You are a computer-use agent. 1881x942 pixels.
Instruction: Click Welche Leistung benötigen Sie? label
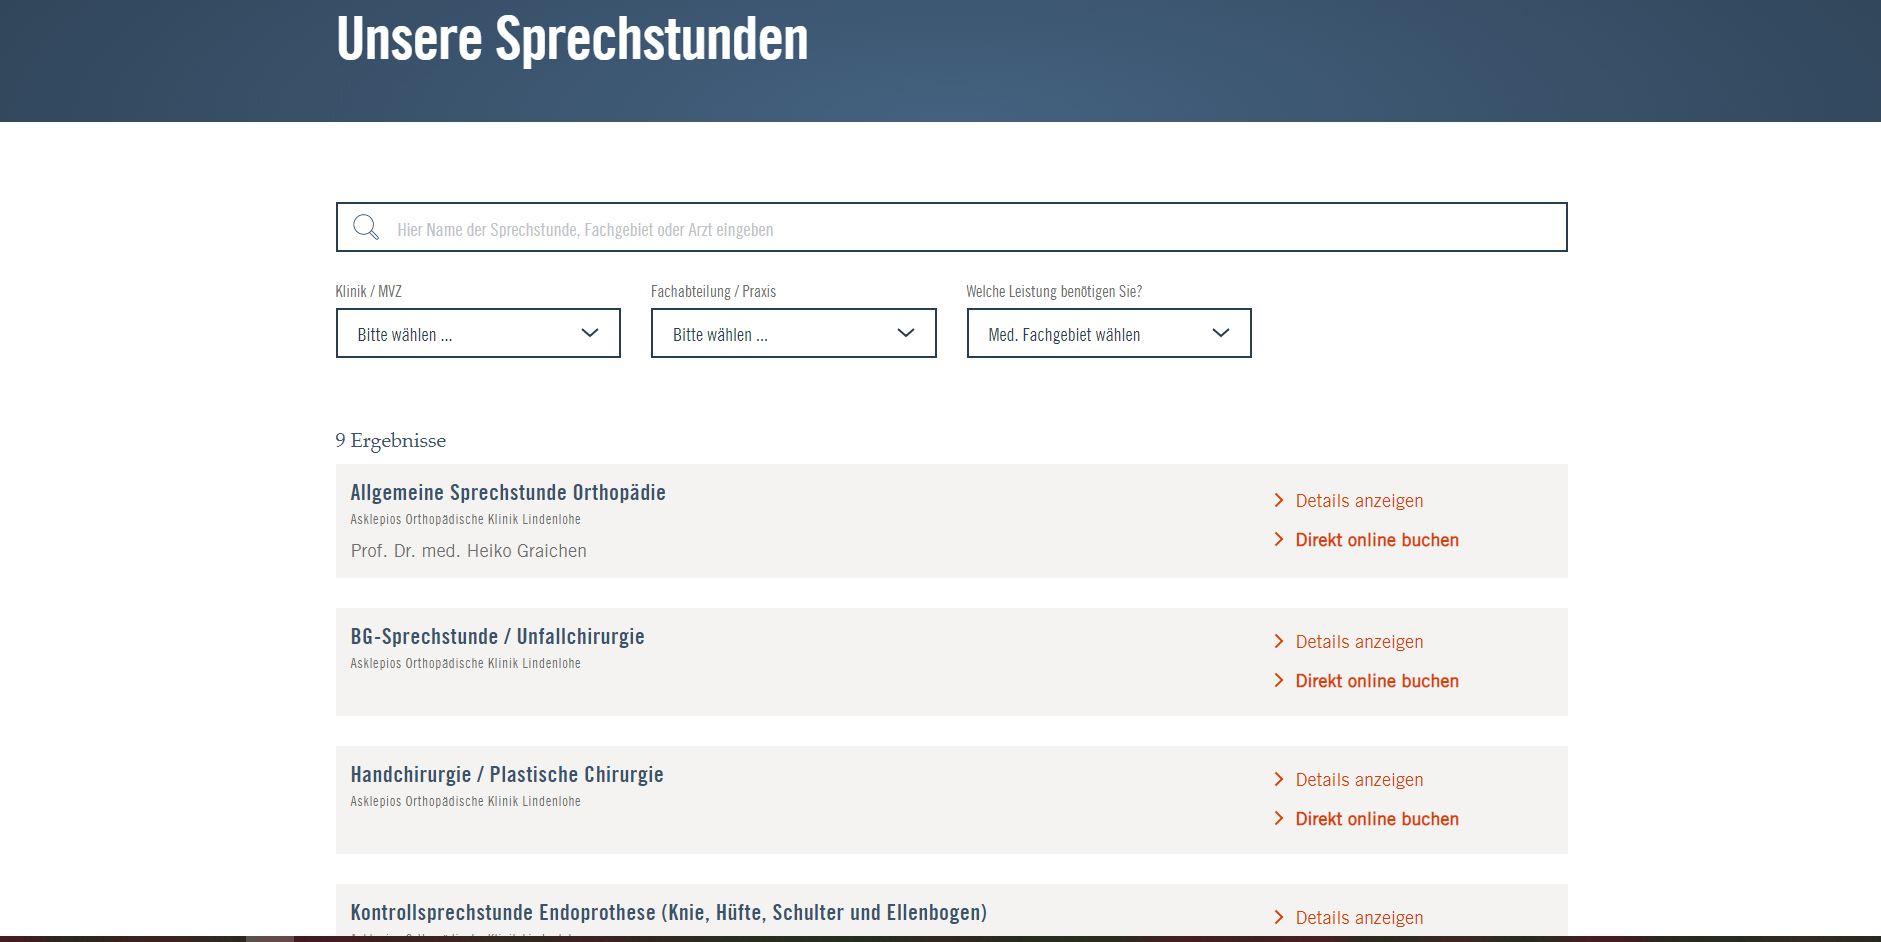(1054, 291)
